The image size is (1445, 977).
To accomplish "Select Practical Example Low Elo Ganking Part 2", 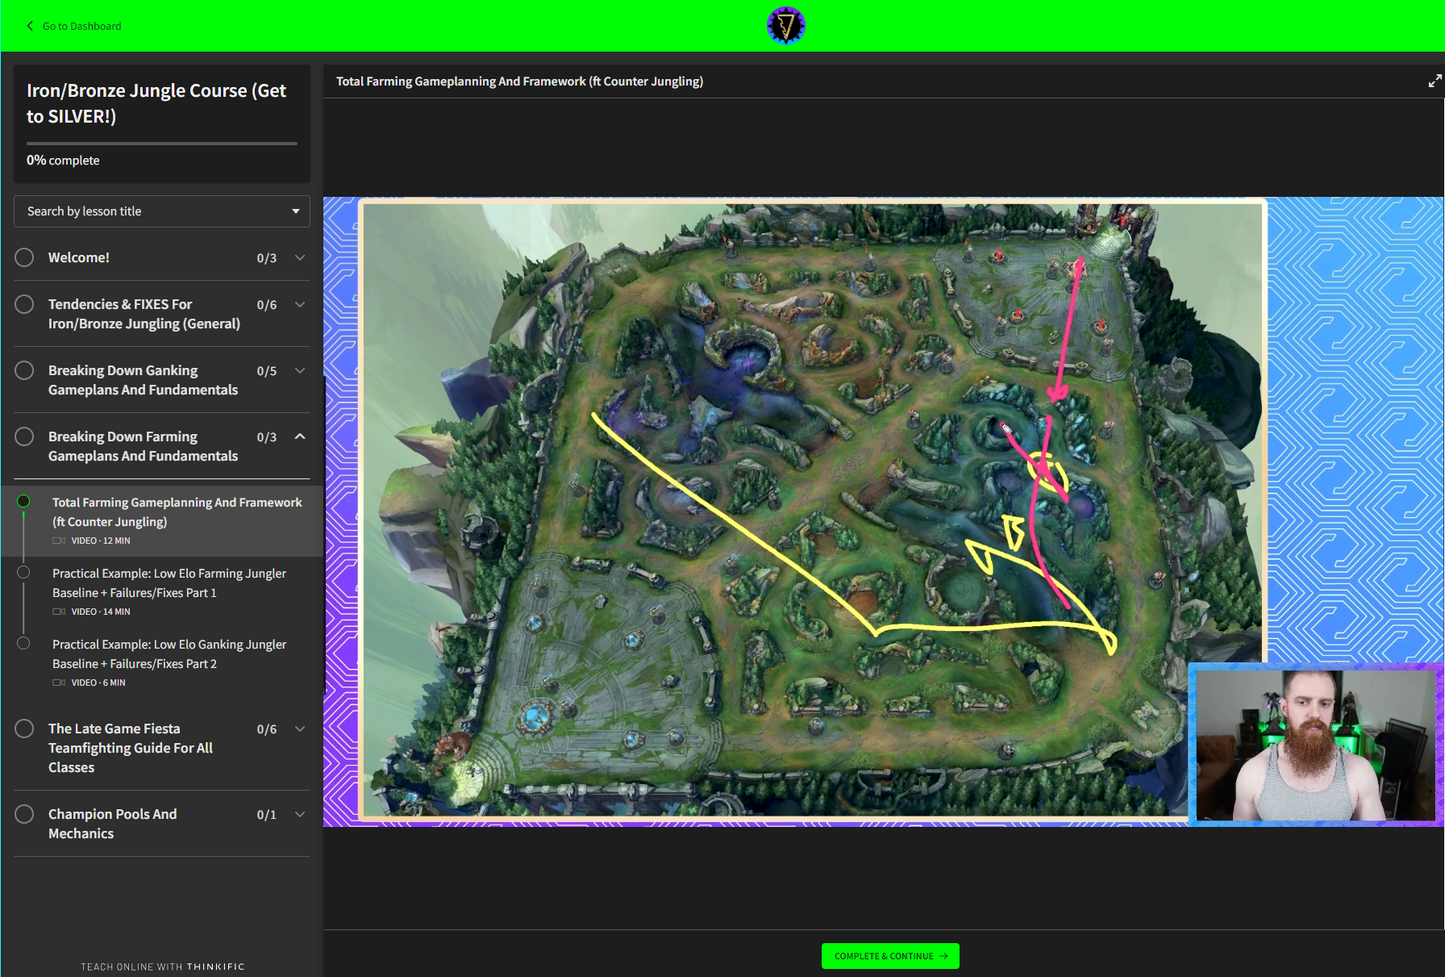I will pyautogui.click(x=169, y=654).
